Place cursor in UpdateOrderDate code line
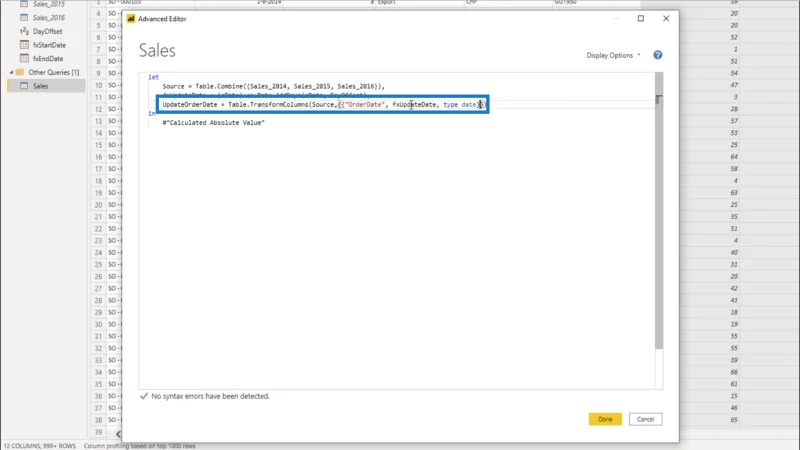The image size is (800, 450). click(323, 105)
